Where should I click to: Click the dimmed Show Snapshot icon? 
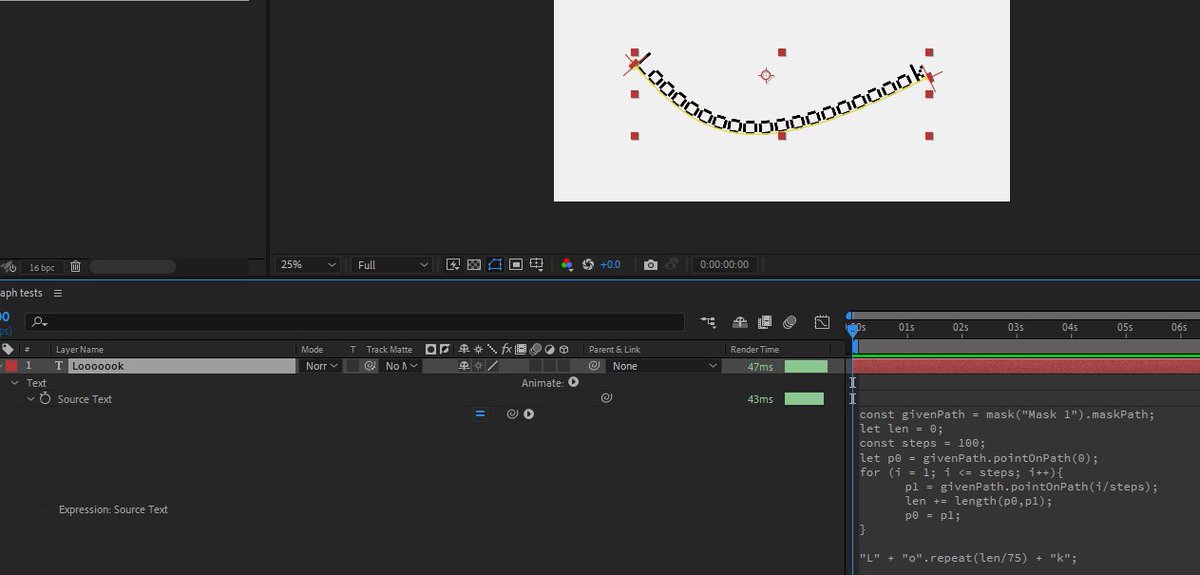click(672, 265)
